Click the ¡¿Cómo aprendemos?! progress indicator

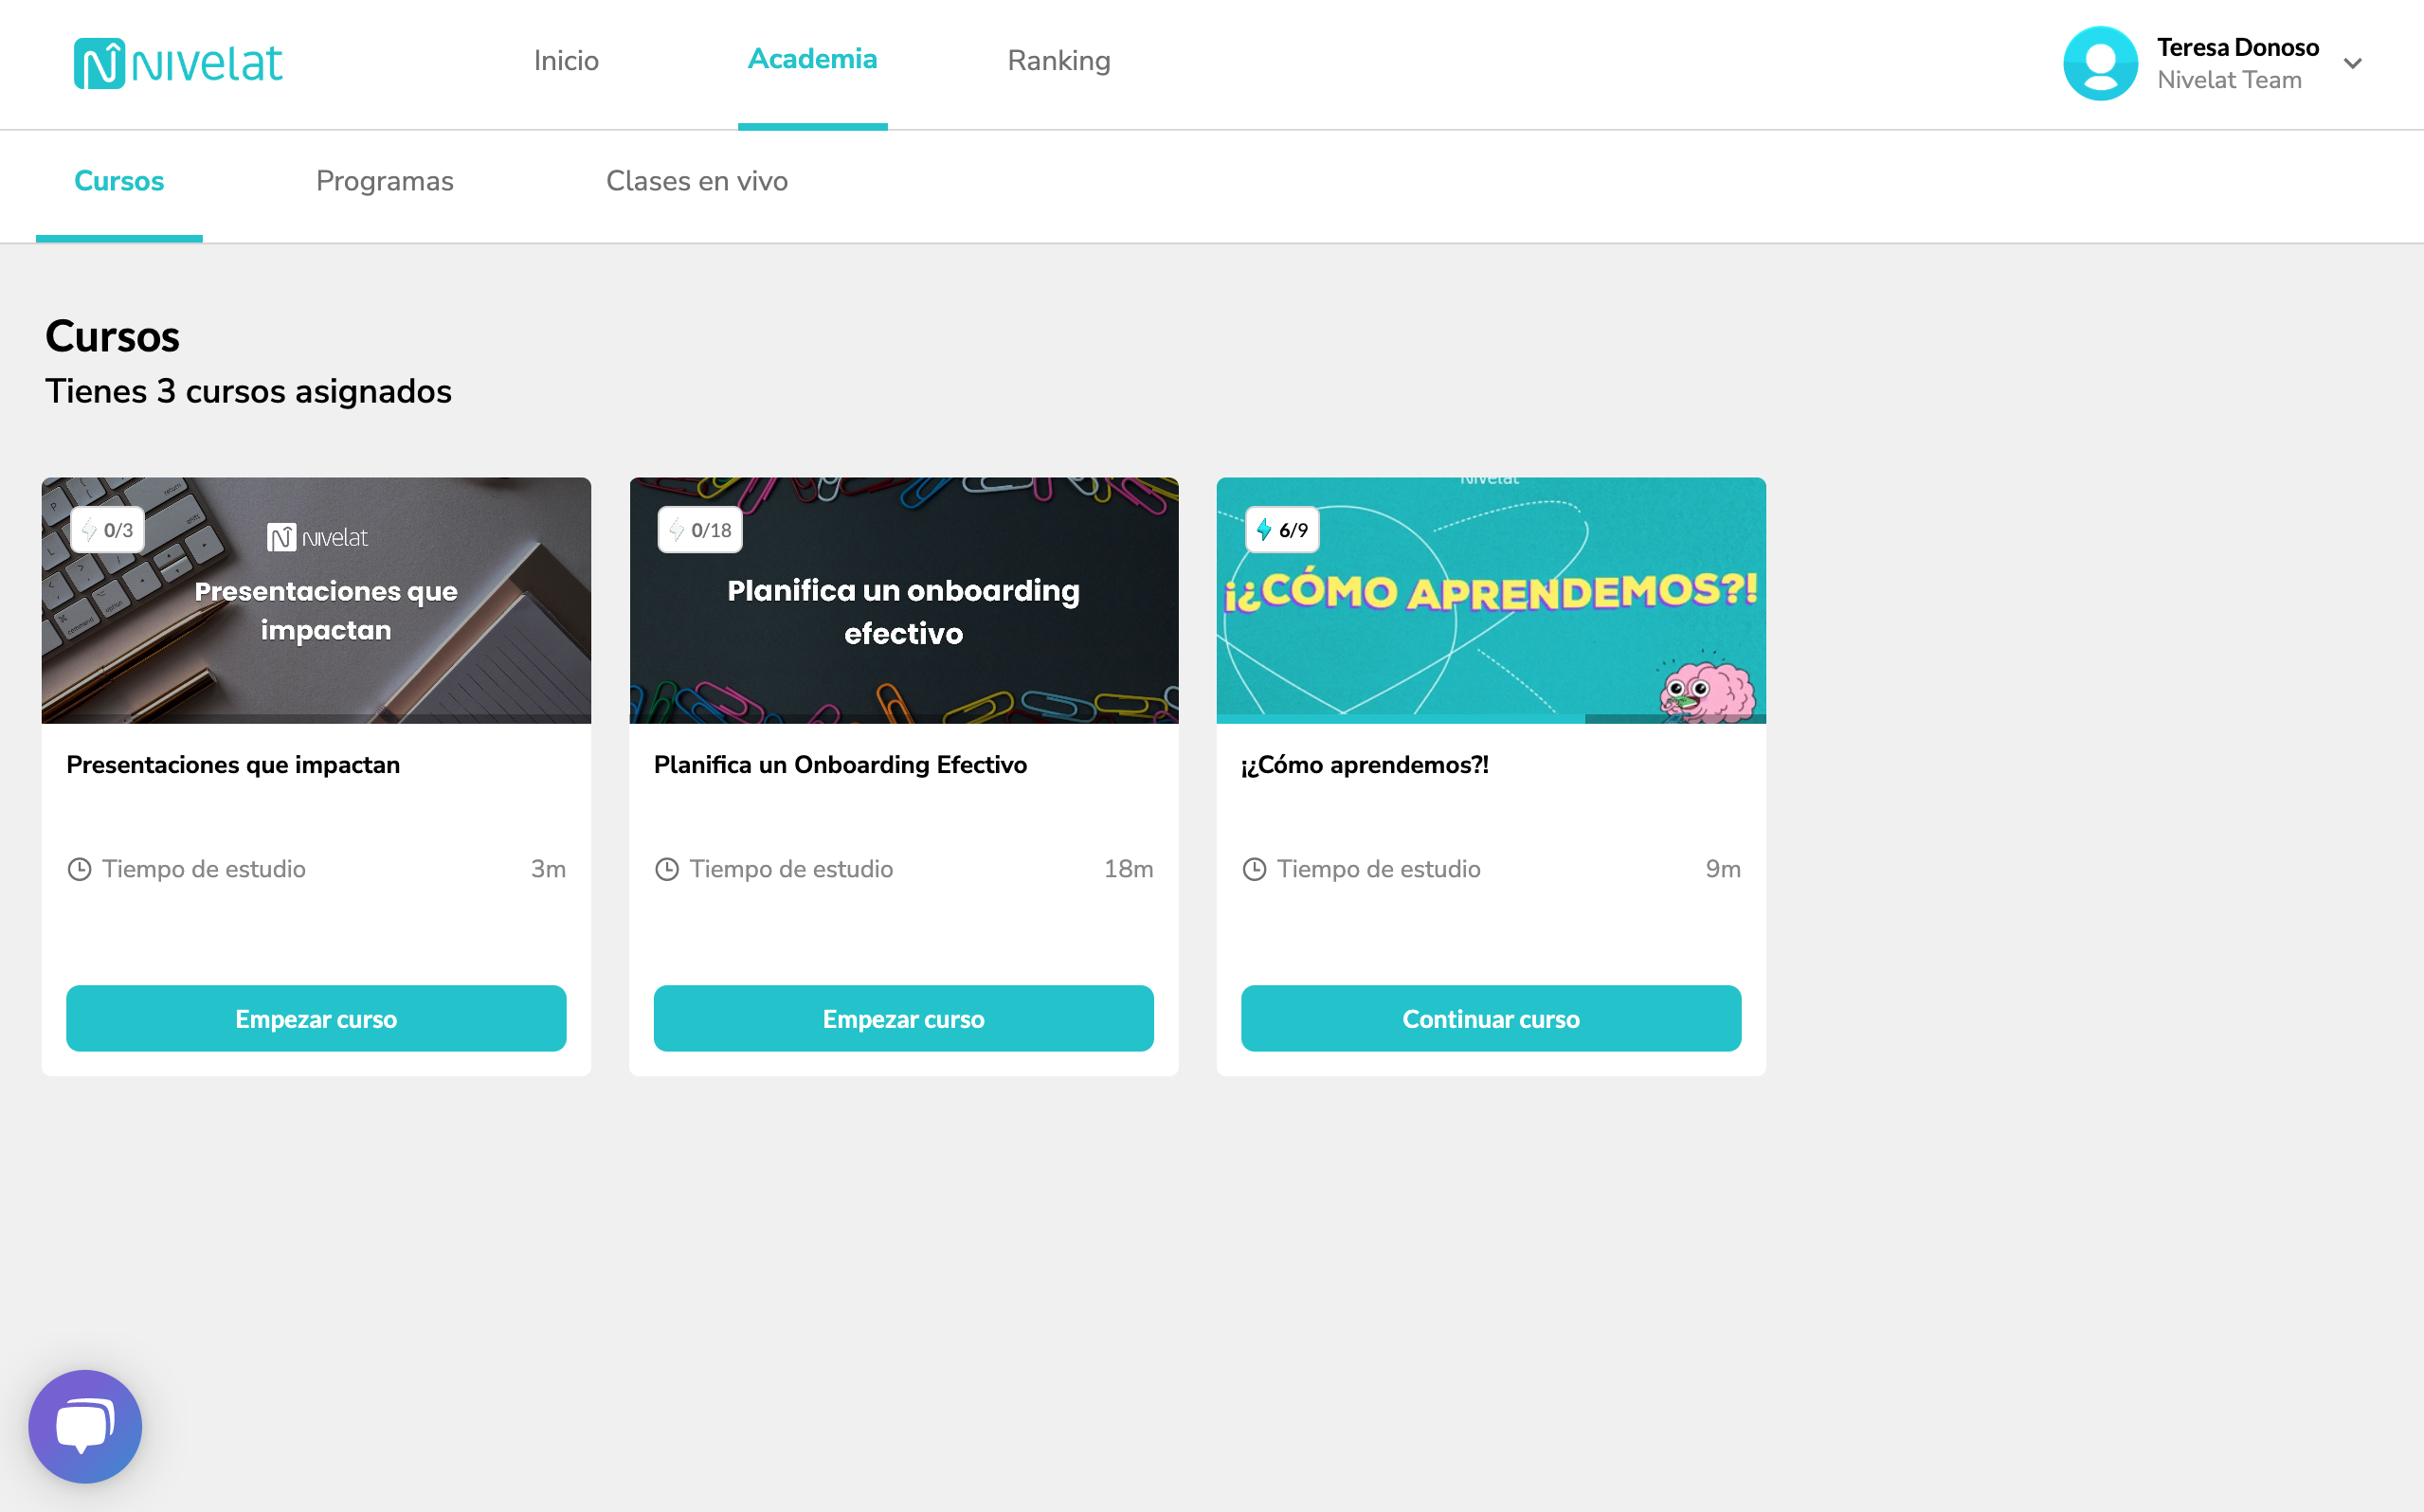tap(1284, 530)
